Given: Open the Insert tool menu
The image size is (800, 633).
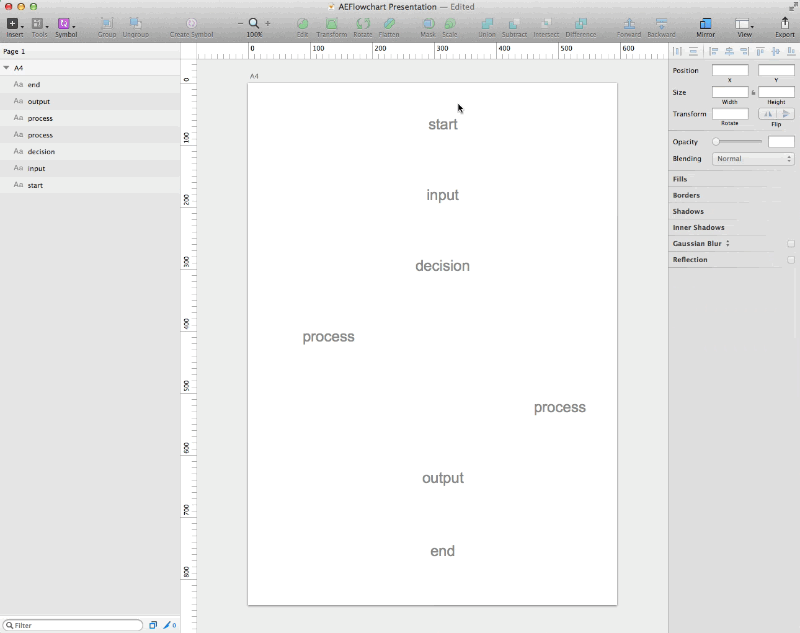Looking at the screenshot, I should pos(14,24).
